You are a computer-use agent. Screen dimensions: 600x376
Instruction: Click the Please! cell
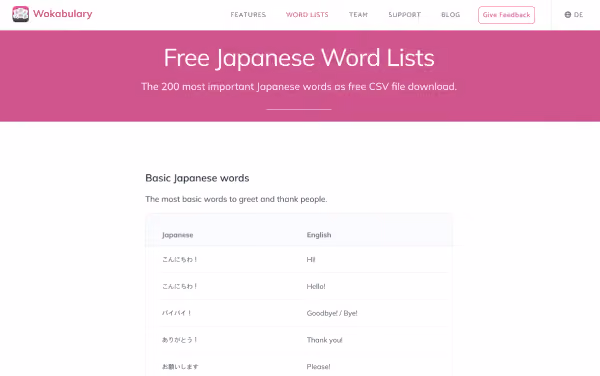tap(318, 366)
